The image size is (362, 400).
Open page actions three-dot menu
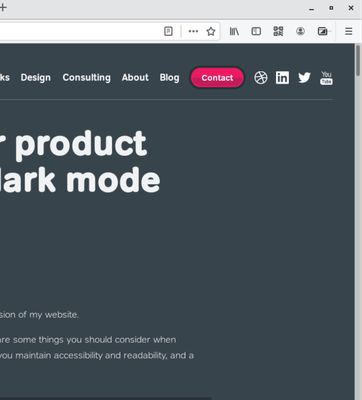point(193,31)
